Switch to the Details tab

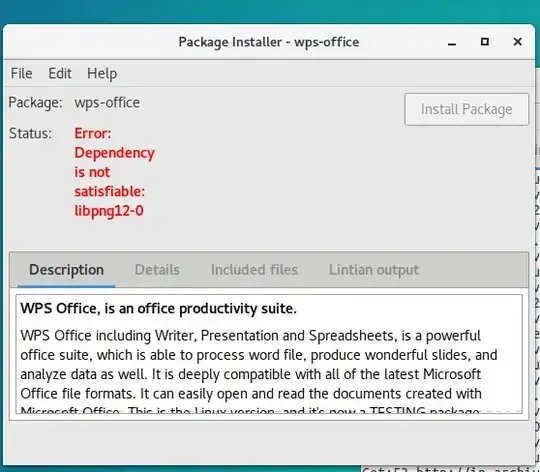157,270
